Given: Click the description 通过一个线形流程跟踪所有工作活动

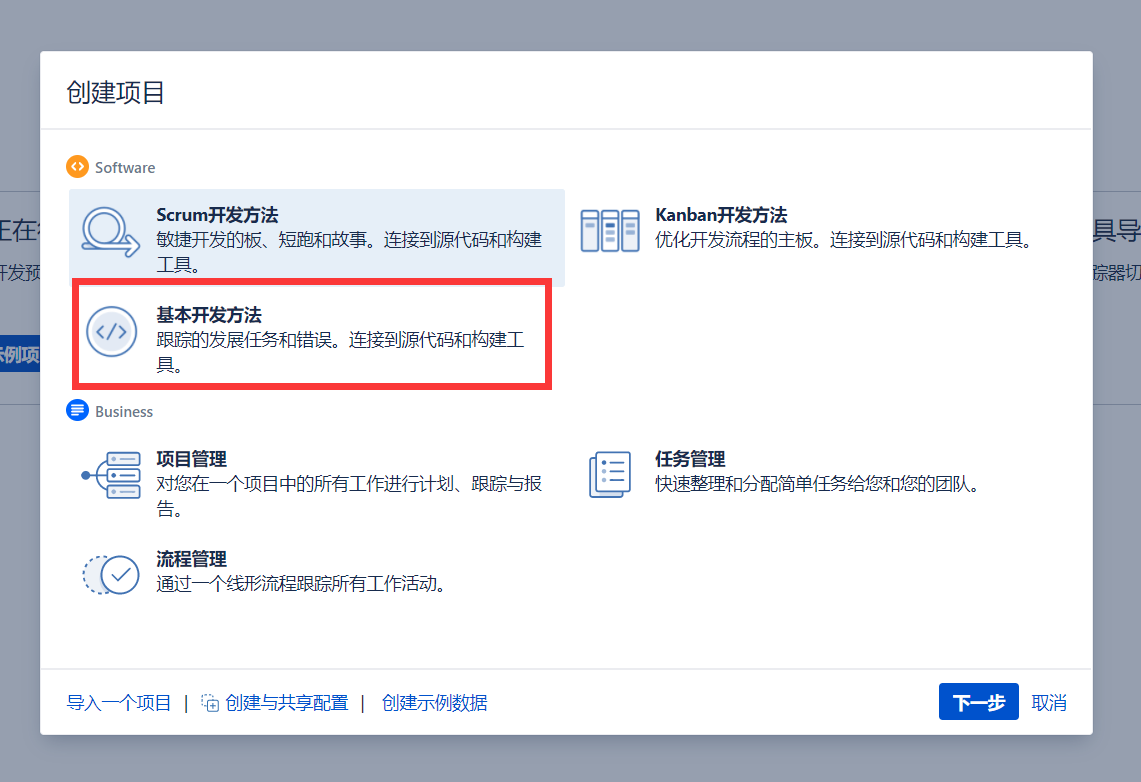Looking at the screenshot, I should pyautogui.click(x=301, y=583).
